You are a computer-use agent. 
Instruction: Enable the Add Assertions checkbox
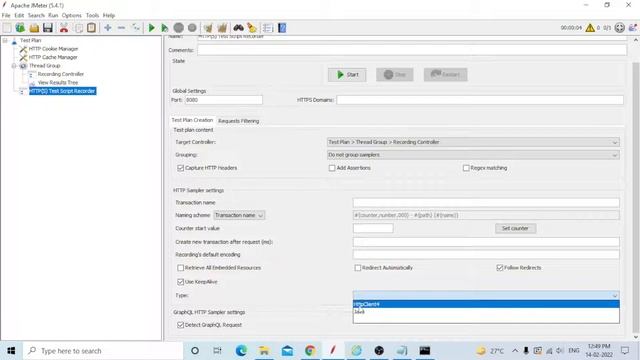pos(332,168)
